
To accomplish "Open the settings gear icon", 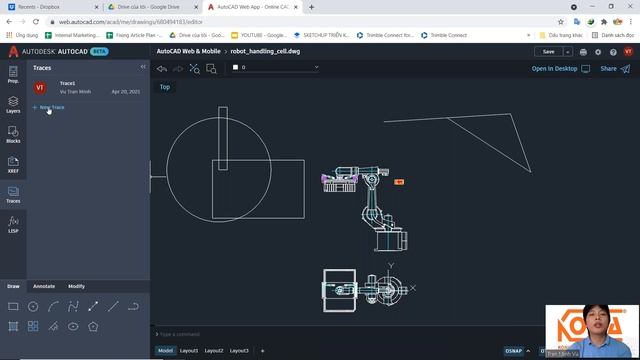I will coord(598,52).
